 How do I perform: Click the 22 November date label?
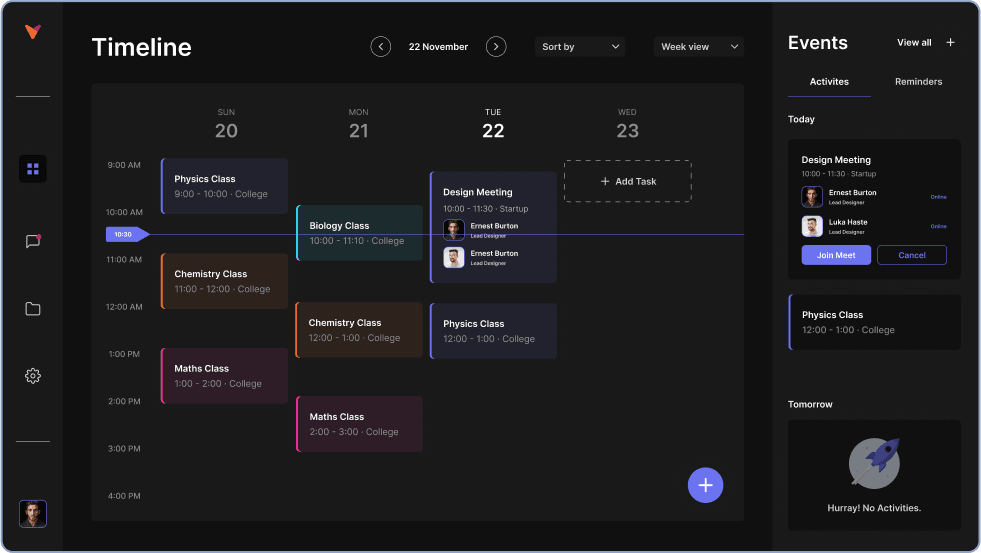tap(438, 47)
